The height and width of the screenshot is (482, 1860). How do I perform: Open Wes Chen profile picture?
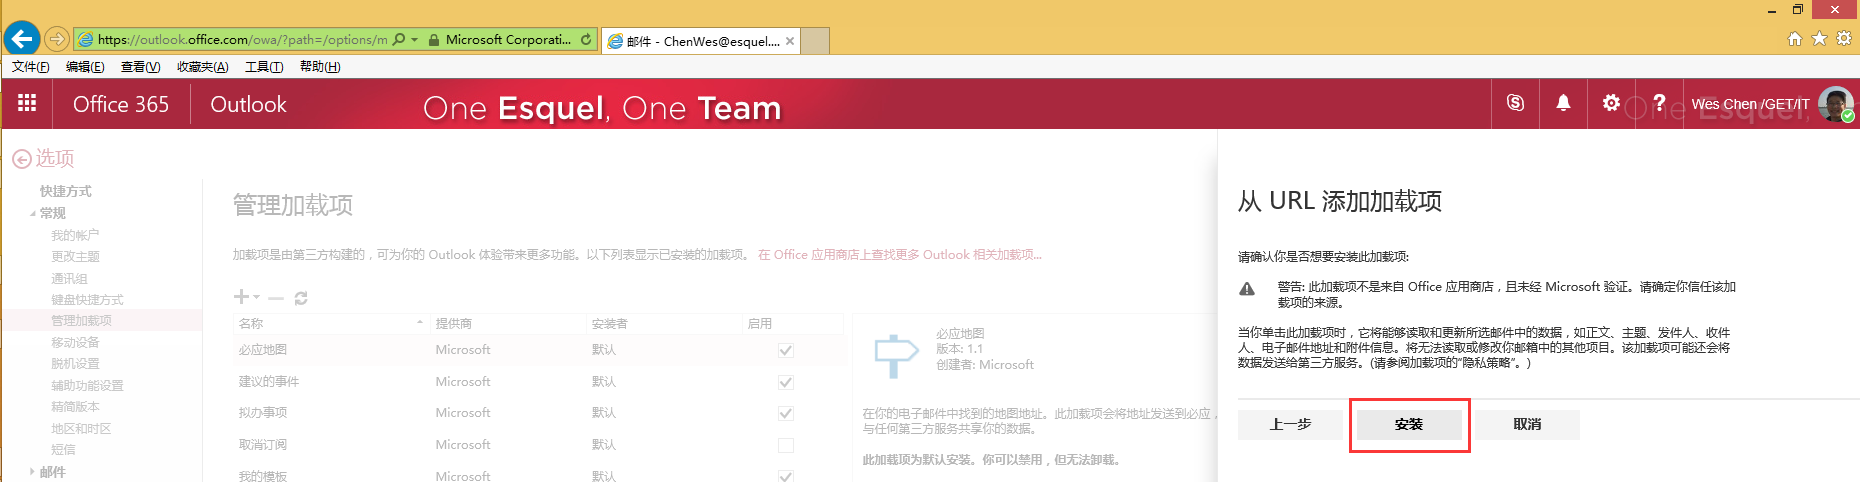click(x=1835, y=103)
